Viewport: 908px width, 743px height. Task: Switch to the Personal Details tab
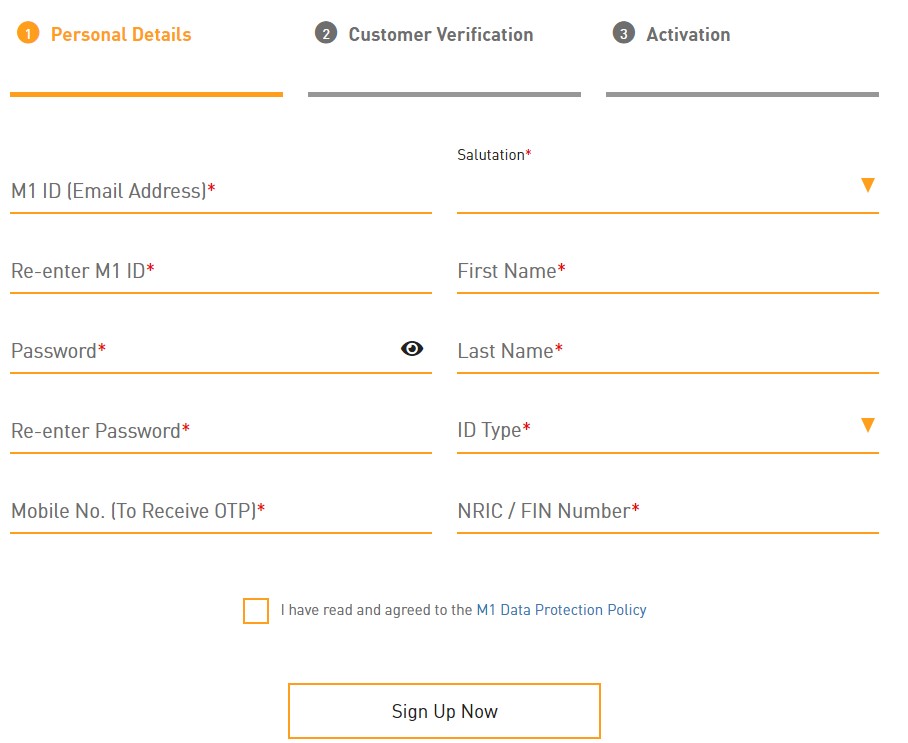(121, 35)
